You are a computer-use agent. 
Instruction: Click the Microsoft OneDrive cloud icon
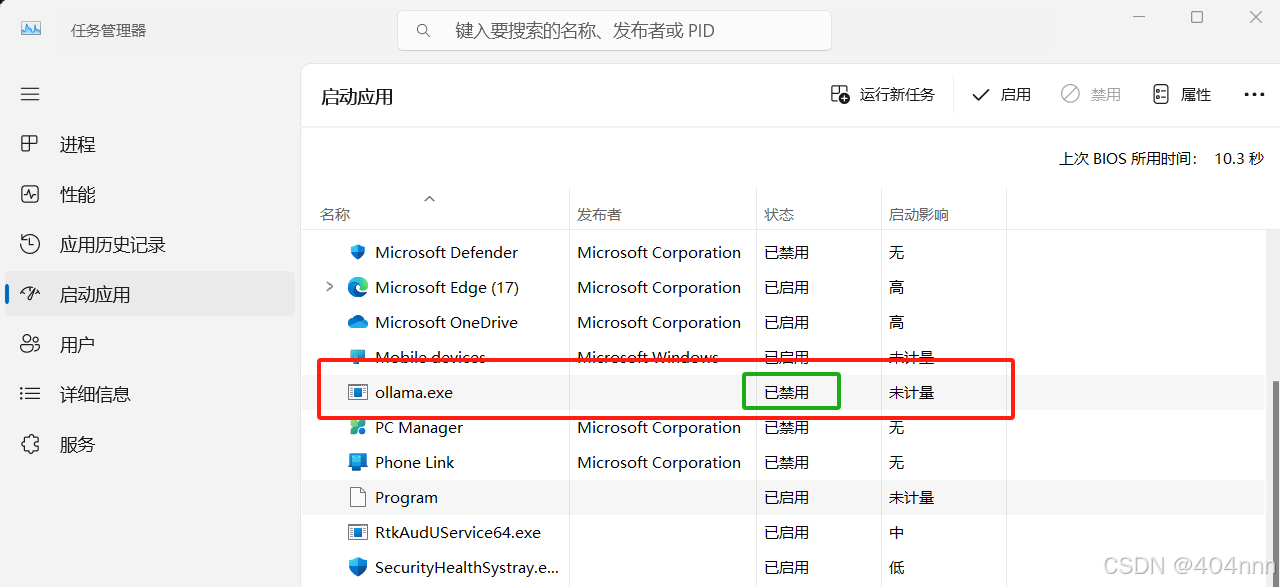tap(357, 322)
